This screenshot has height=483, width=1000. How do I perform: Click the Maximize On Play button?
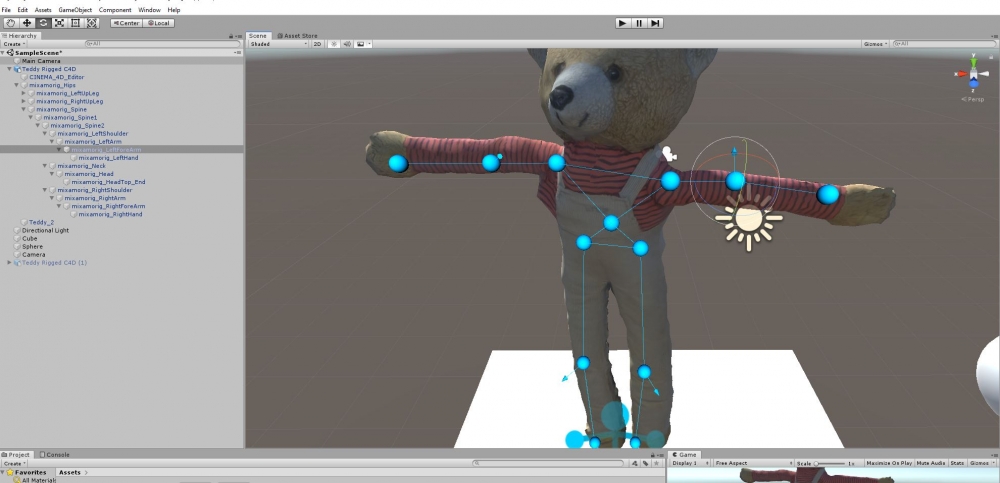(x=888, y=463)
